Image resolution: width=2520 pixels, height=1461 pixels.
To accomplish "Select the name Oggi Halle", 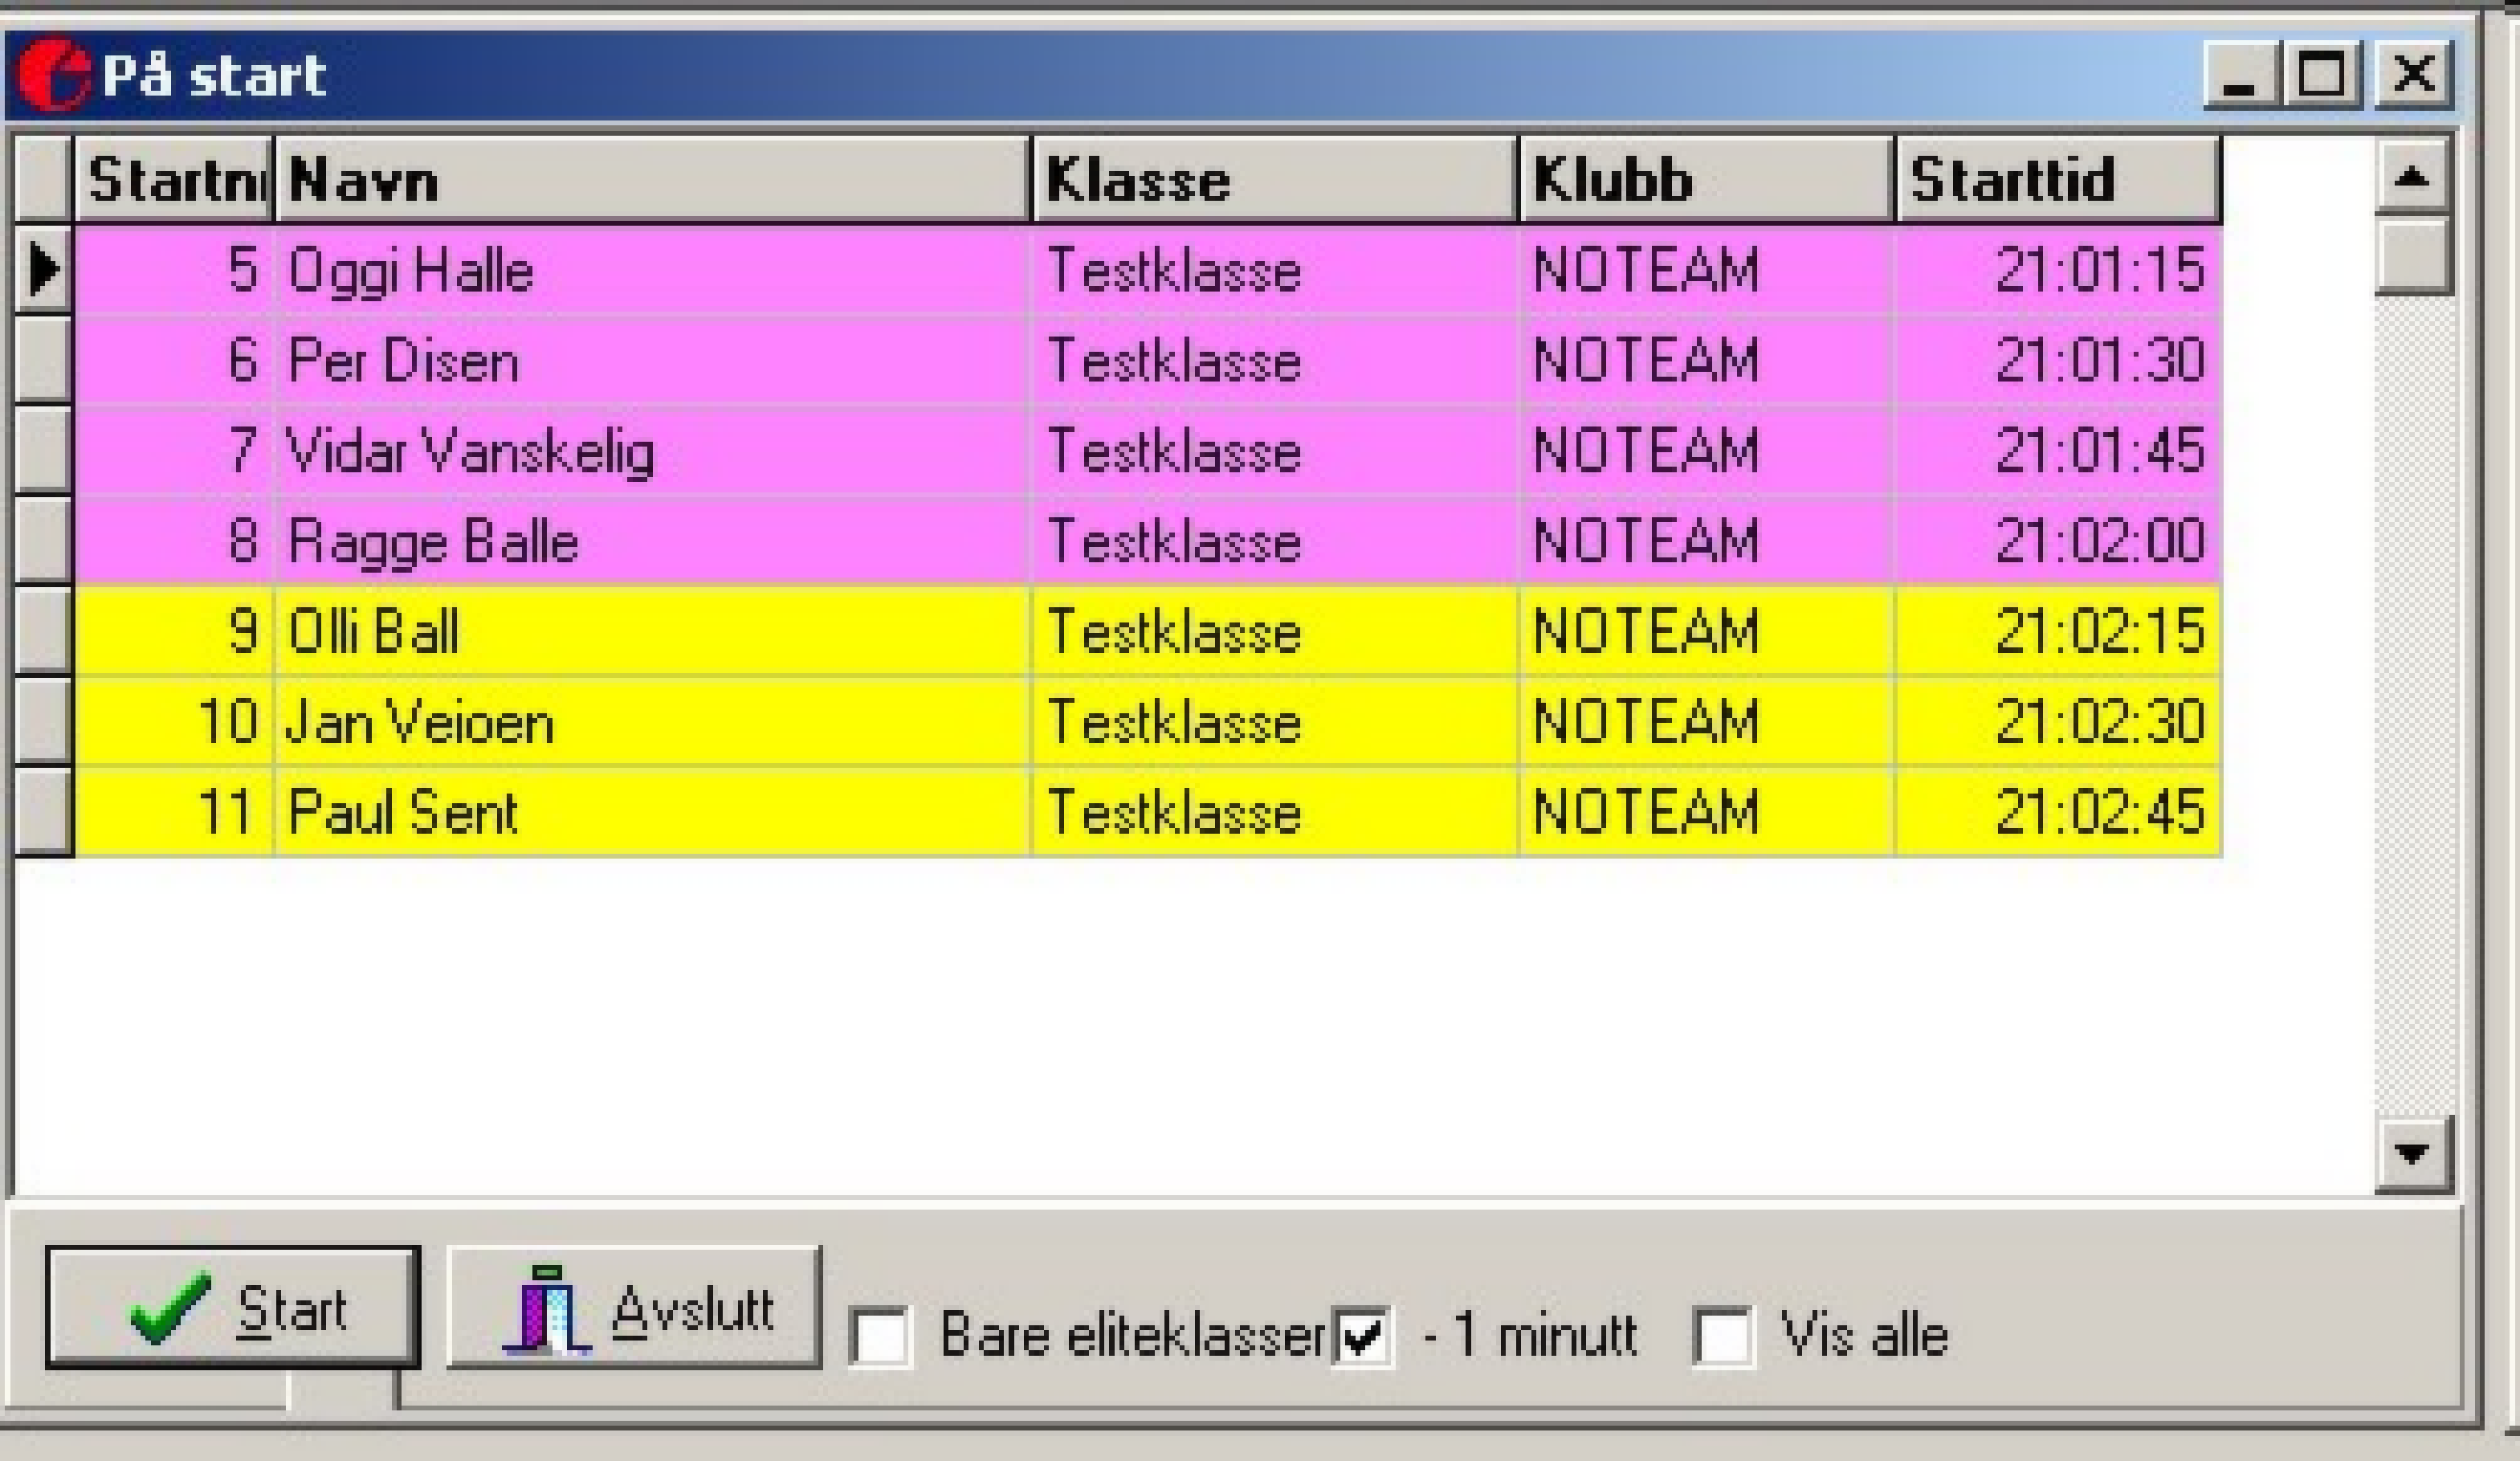I will [411, 271].
